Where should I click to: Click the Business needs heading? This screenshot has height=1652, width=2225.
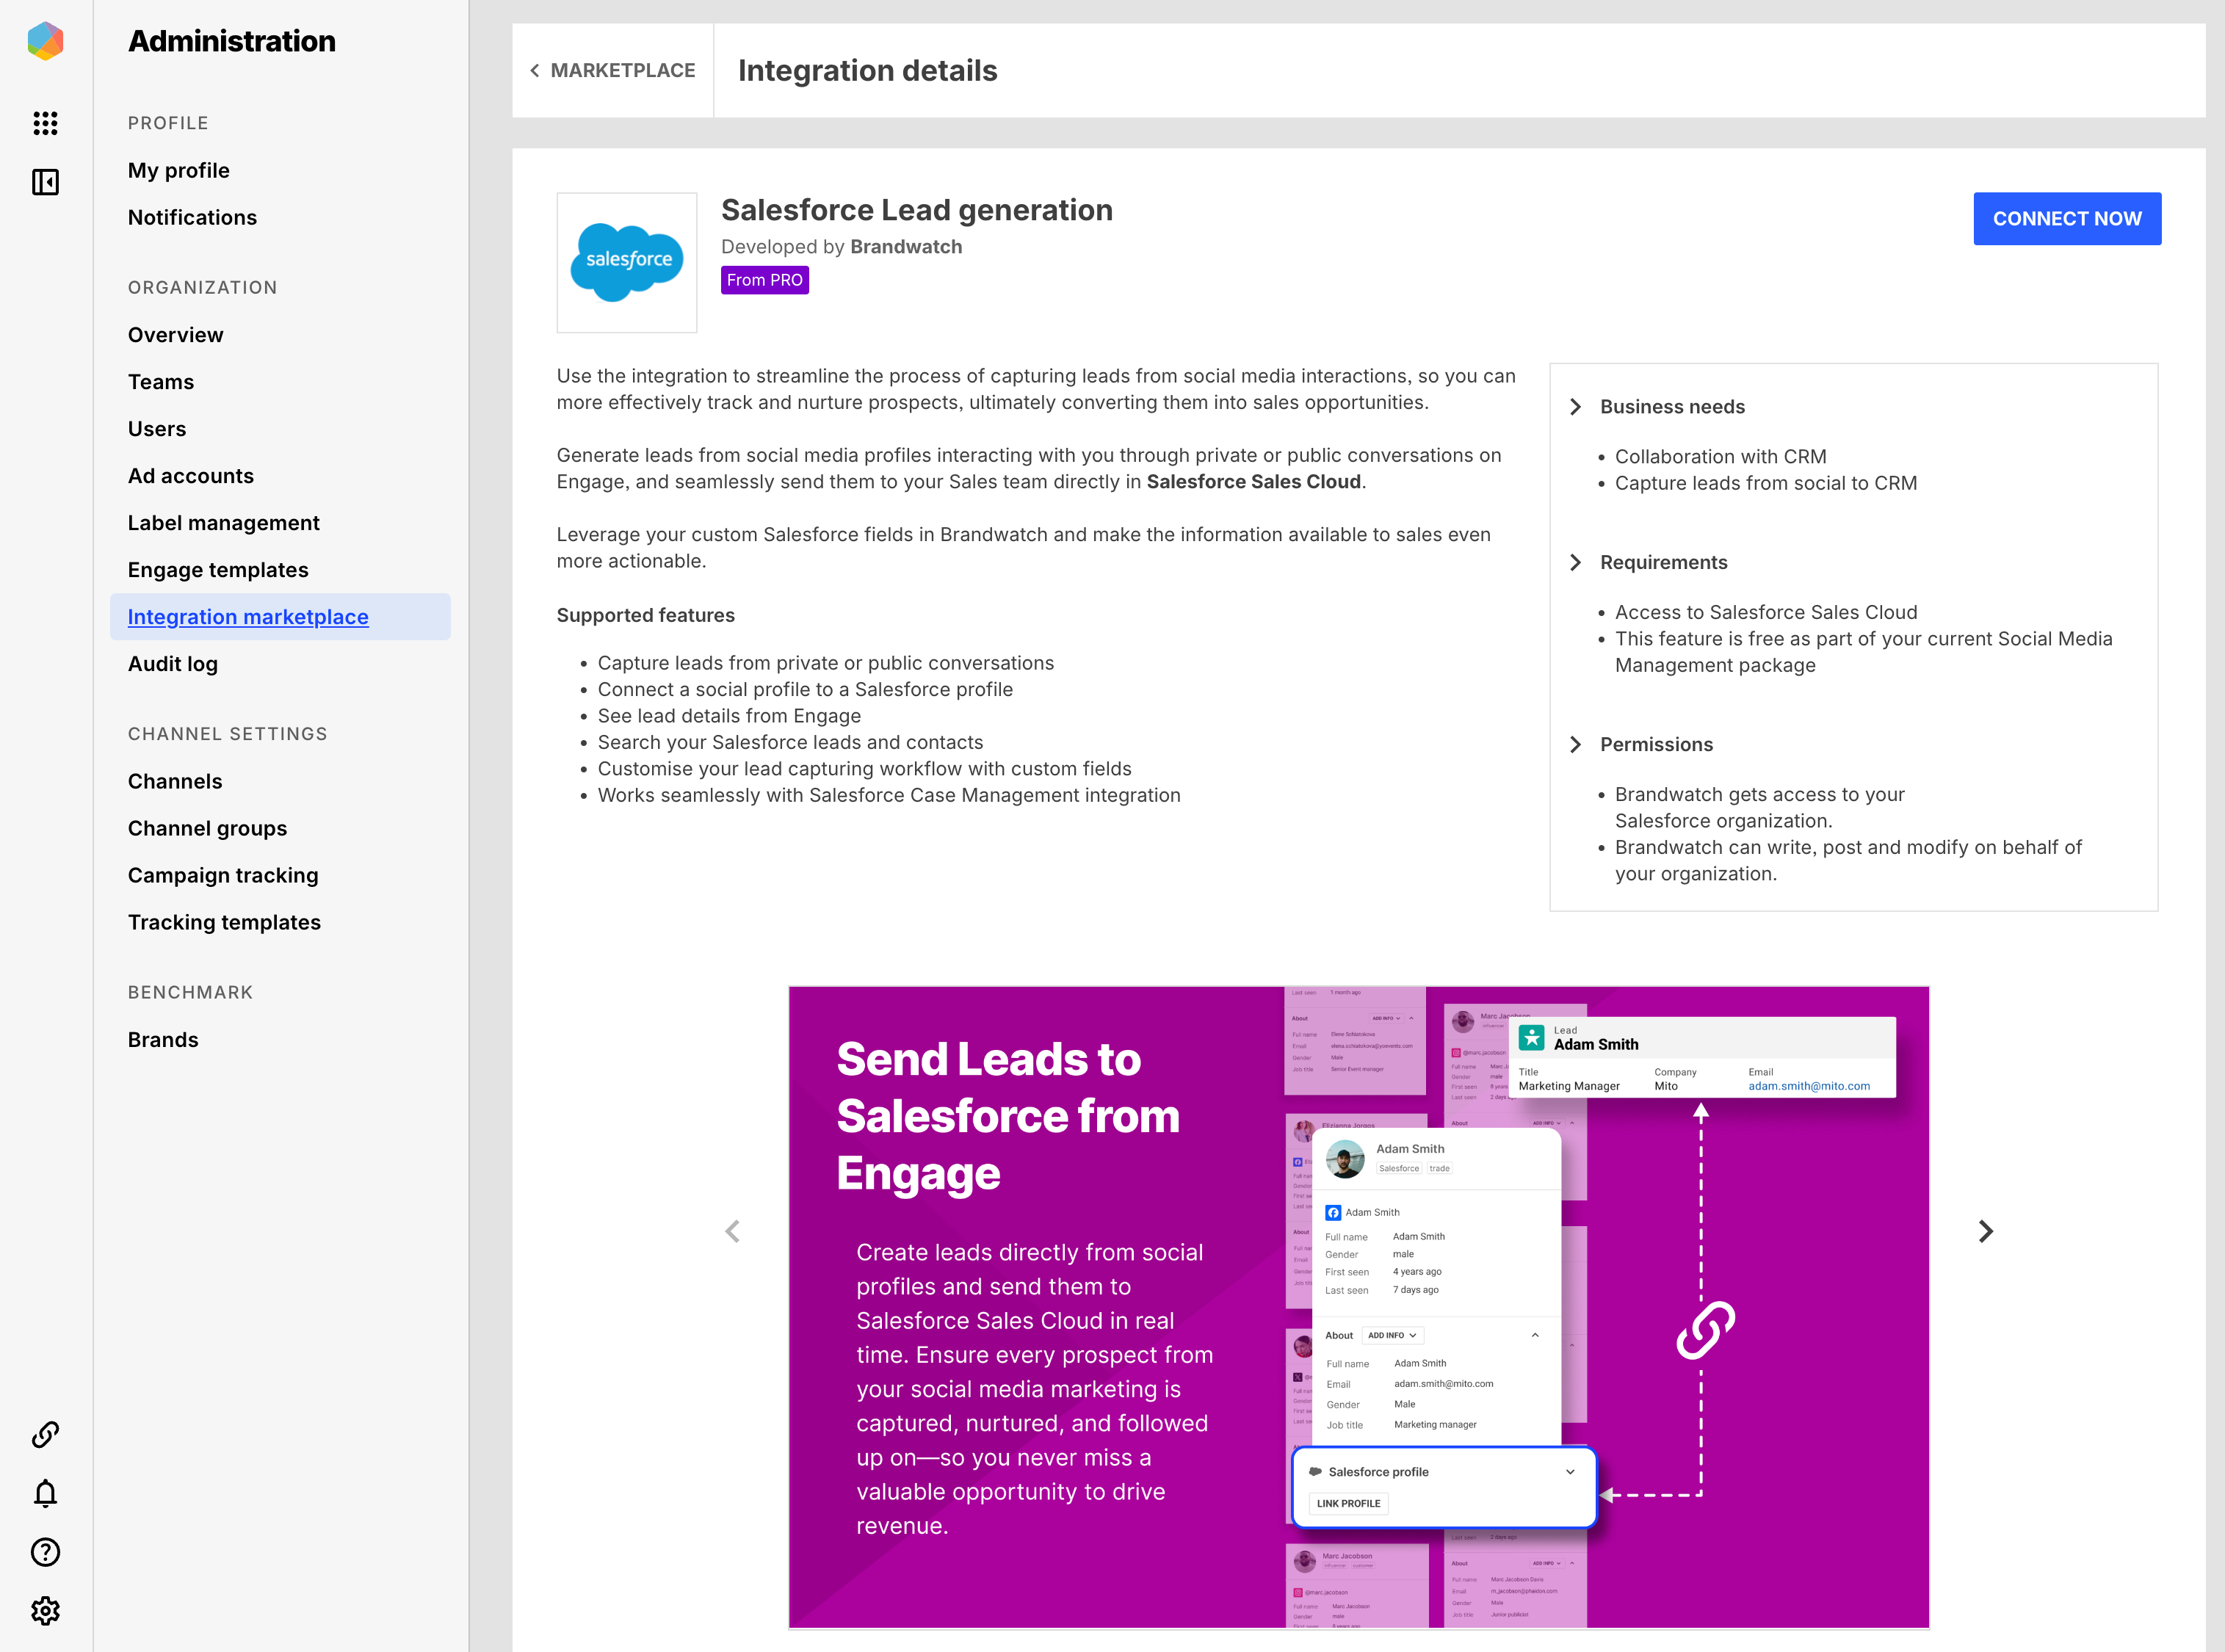(1672, 407)
